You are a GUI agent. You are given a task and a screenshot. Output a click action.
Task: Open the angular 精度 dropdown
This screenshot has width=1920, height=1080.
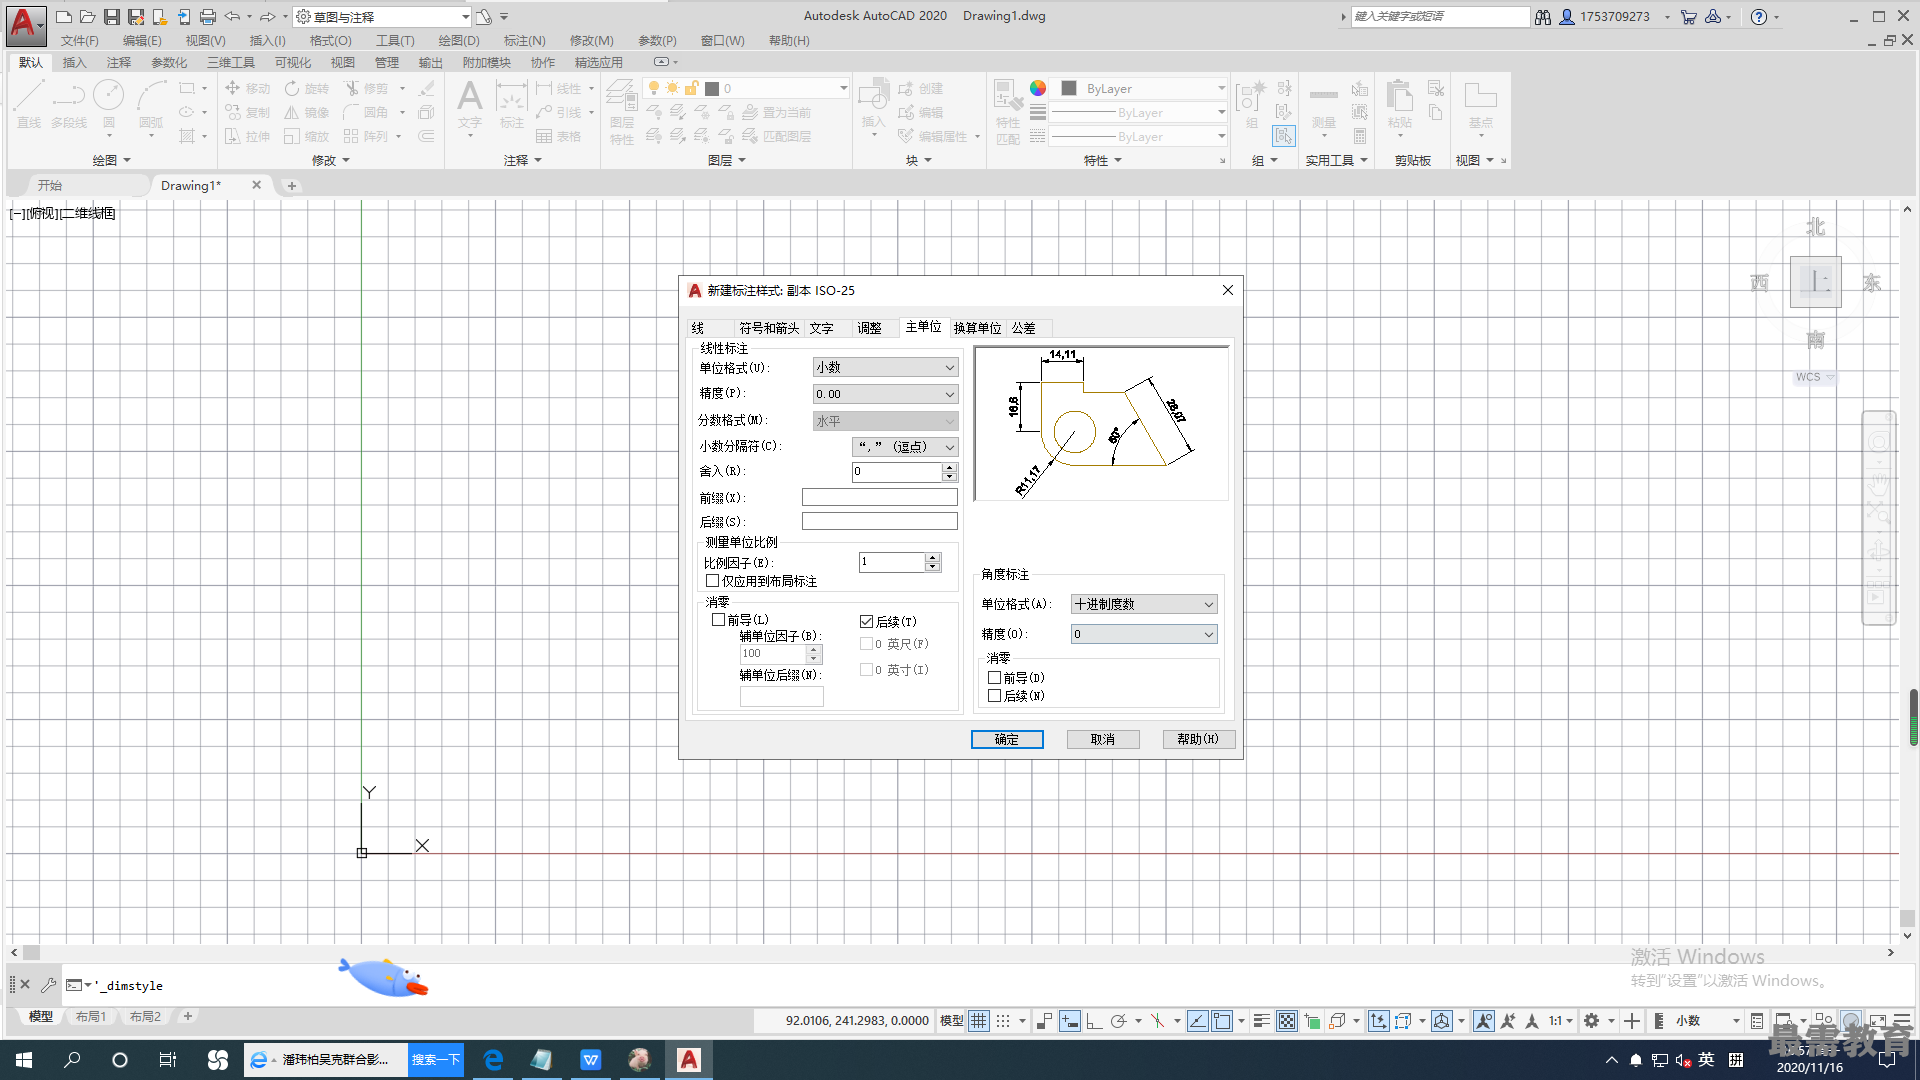tap(1144, 635)
